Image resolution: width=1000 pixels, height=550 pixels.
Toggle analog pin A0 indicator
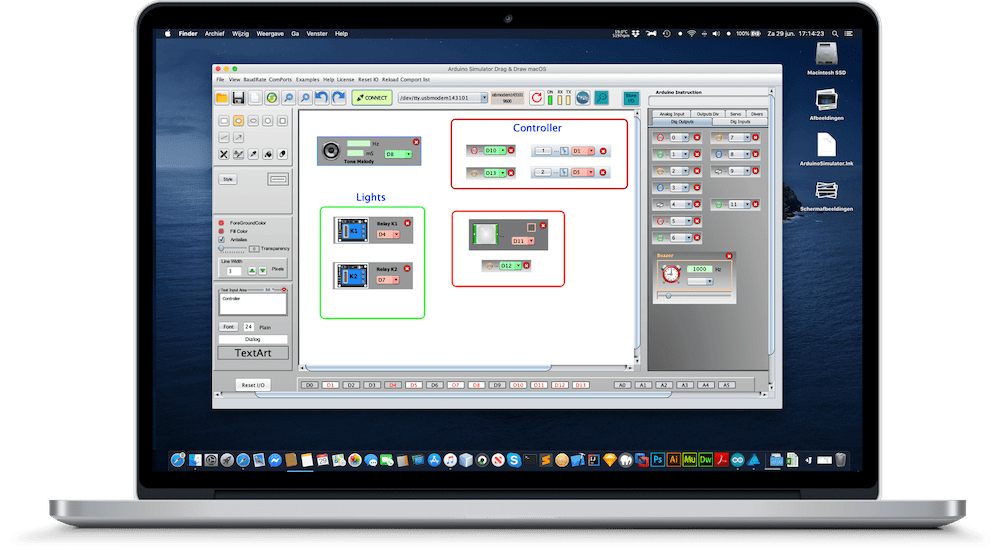tap(622, 385)
